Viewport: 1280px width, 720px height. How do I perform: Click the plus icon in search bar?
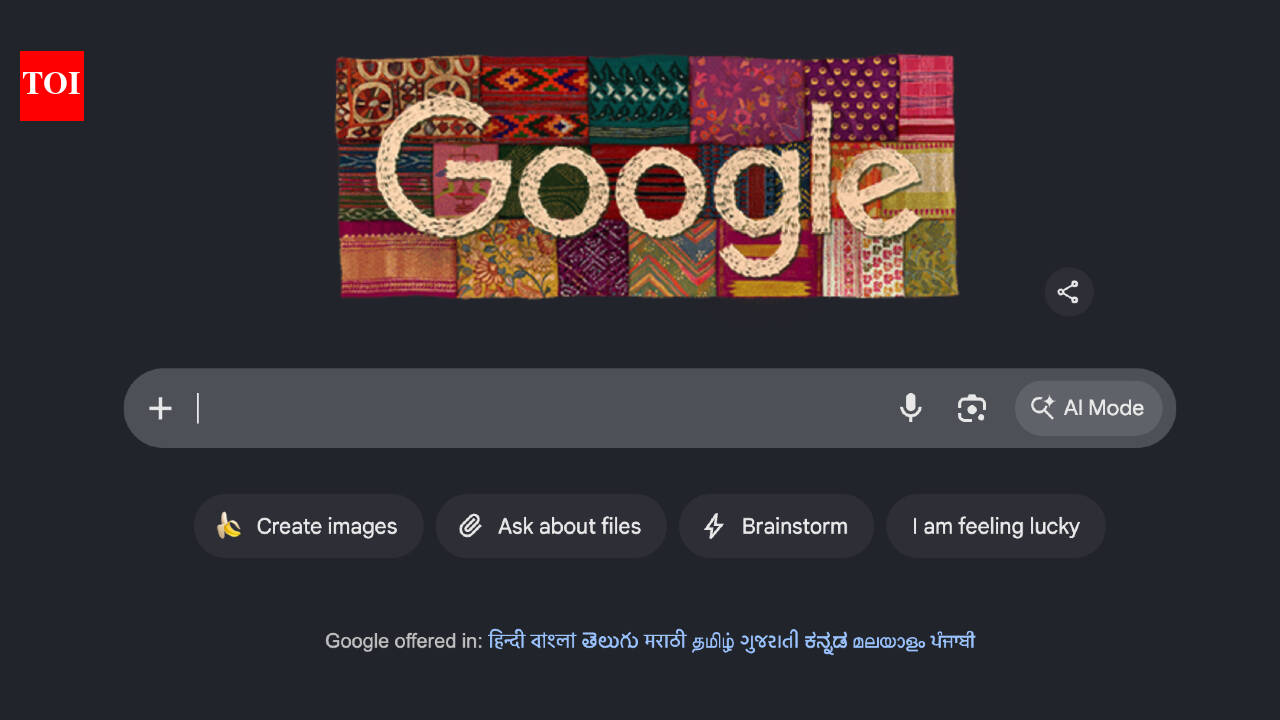pos(160,408)
